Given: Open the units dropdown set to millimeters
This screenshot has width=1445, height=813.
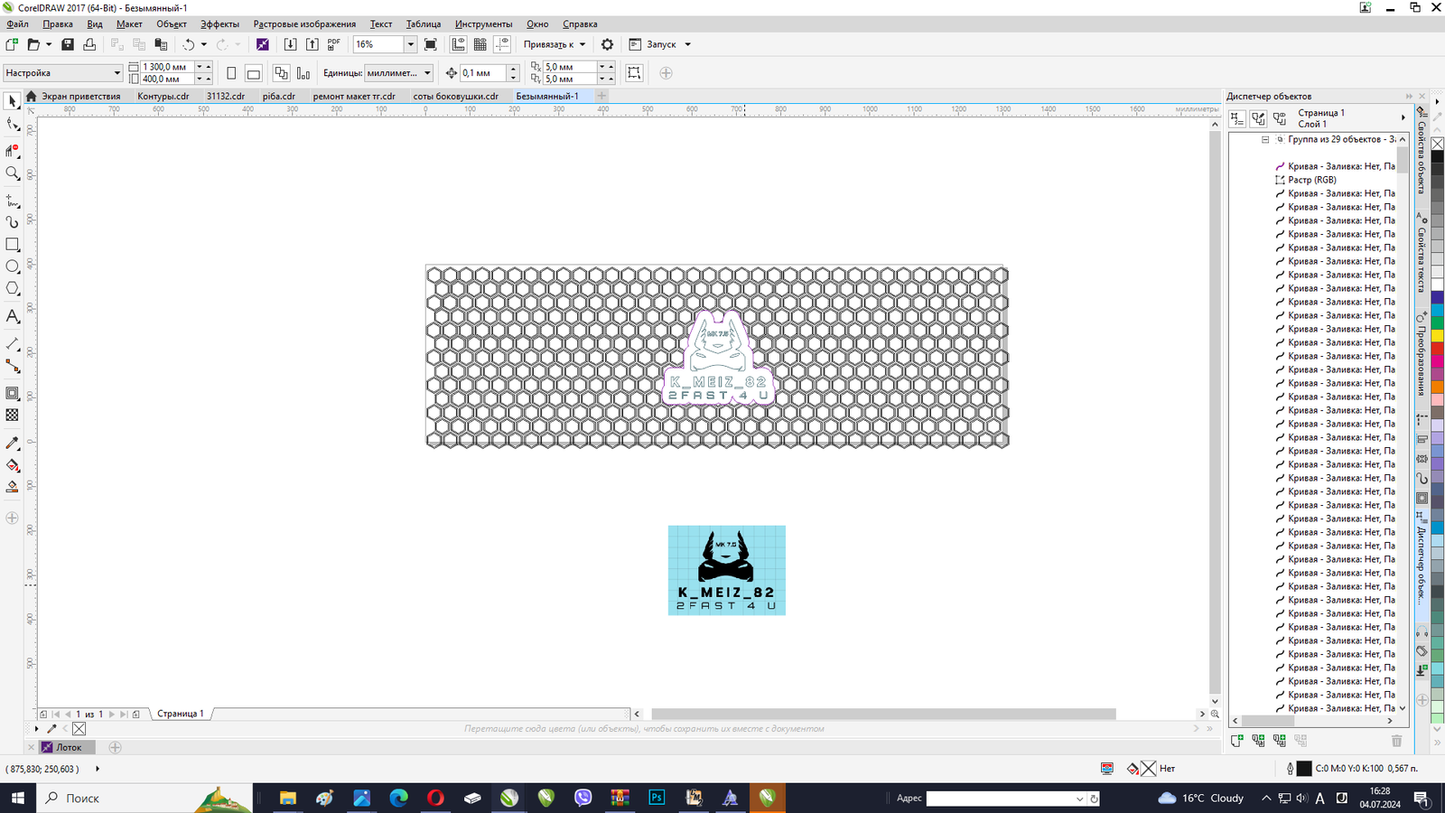Looking at the screenshot, I should click(424, 72).
